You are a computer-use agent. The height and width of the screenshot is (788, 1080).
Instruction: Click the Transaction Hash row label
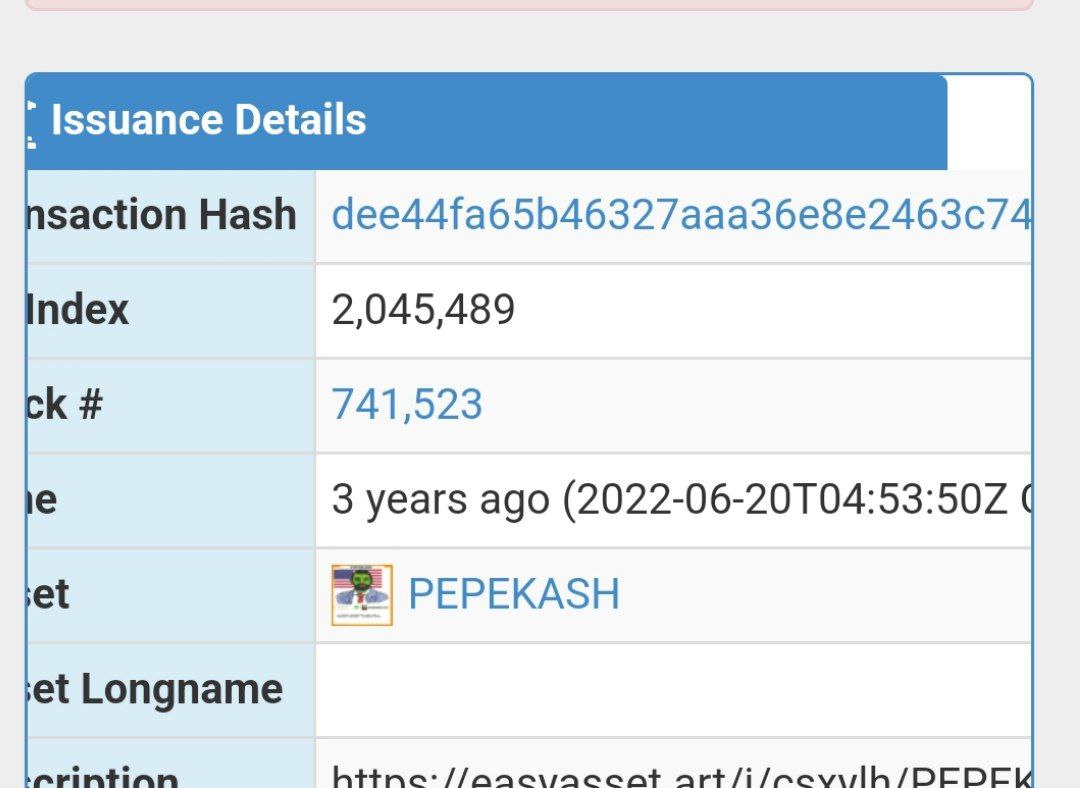[x=162, y=214]
